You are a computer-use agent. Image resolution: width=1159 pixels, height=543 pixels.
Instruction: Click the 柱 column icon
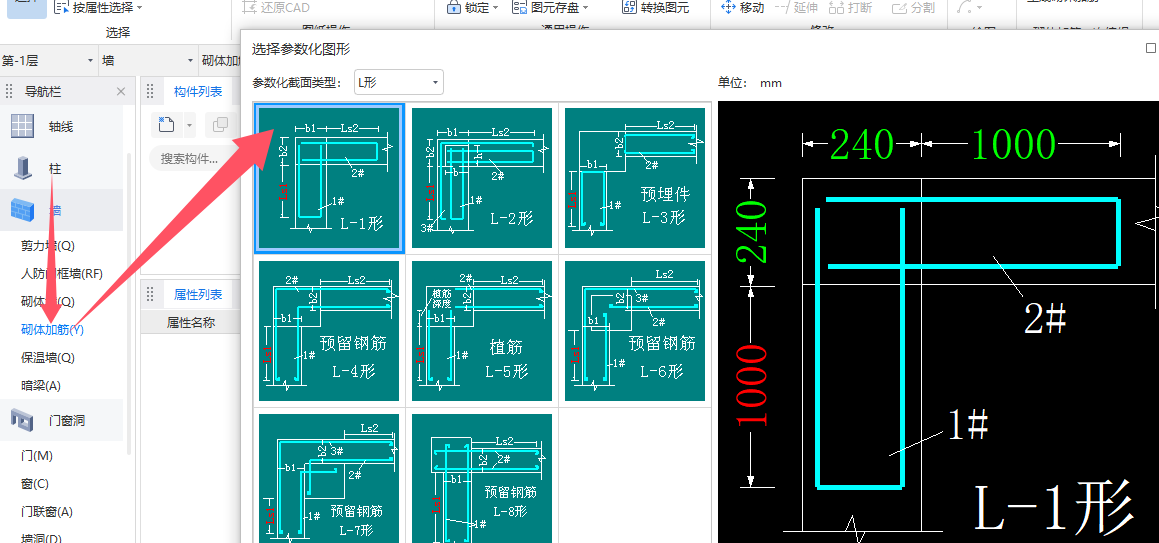click(x=23, y=168)
